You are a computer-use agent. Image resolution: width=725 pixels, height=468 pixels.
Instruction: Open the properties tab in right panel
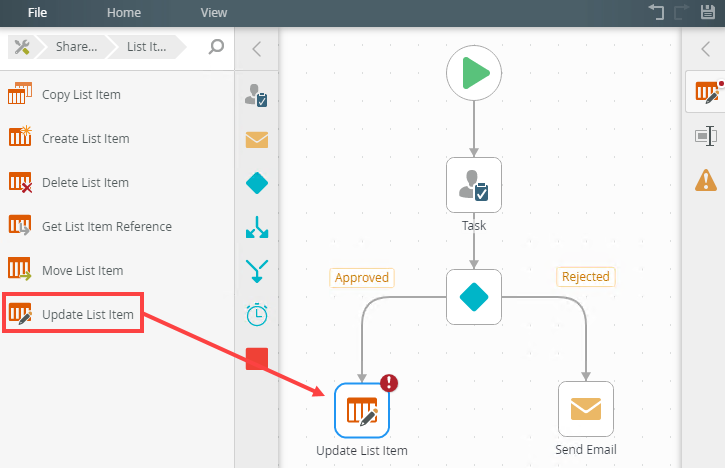pos(706,136)
